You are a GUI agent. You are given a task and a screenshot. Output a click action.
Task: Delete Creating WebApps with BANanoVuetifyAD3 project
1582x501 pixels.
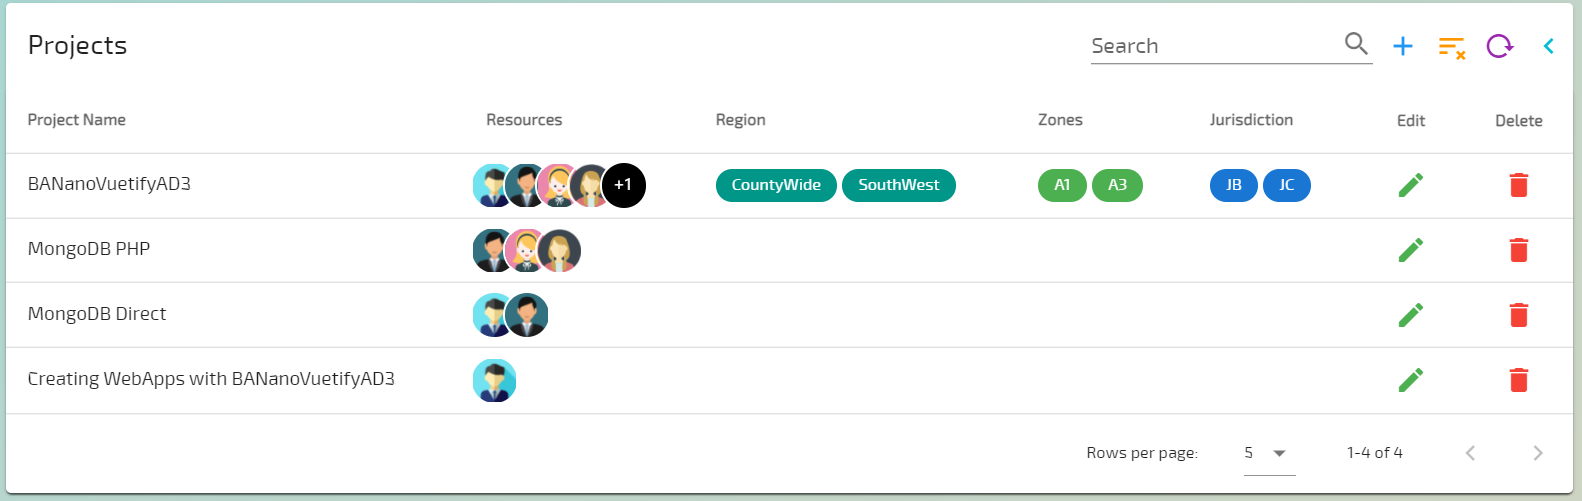(x=1518, y=380)
